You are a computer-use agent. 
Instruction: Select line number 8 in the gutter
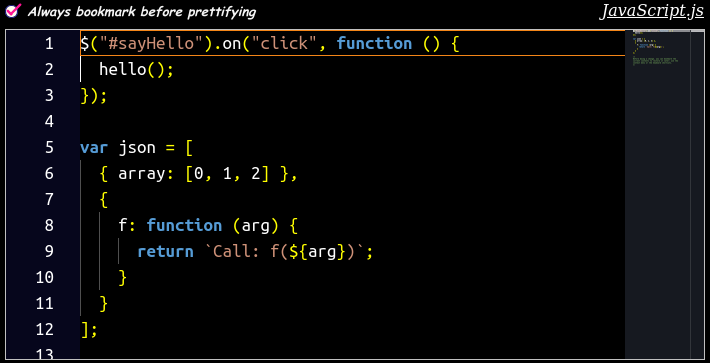(x=49, y=225)
